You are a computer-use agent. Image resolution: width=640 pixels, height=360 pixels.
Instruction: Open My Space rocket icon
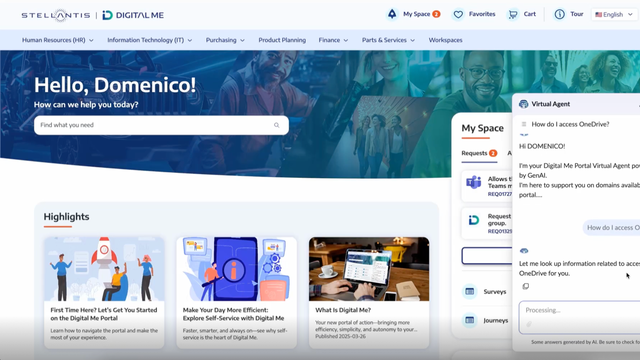[392, 14]
